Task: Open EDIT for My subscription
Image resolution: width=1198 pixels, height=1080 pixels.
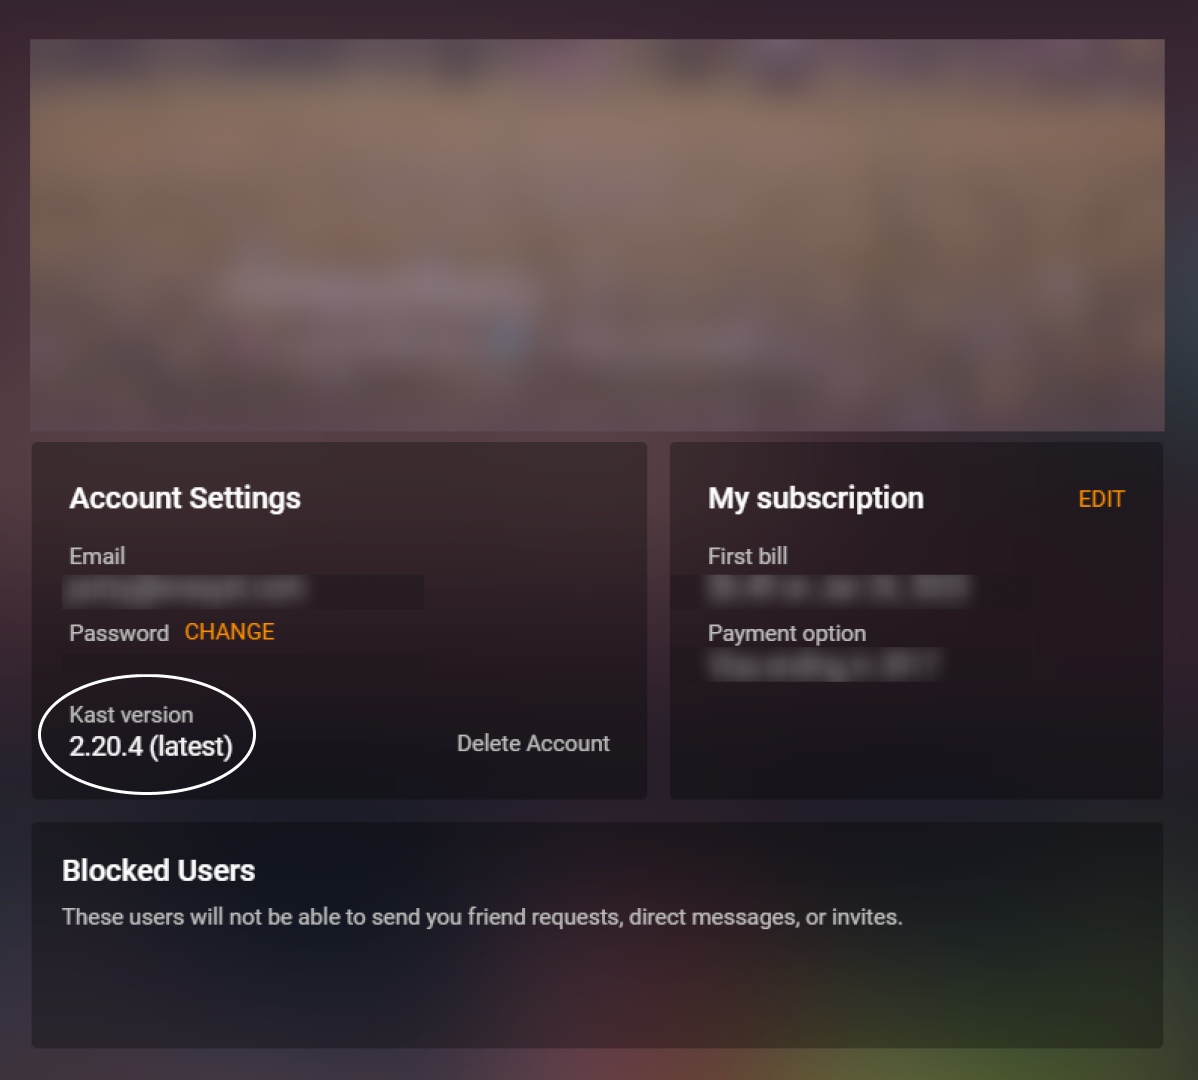Action: [1101, 499]
